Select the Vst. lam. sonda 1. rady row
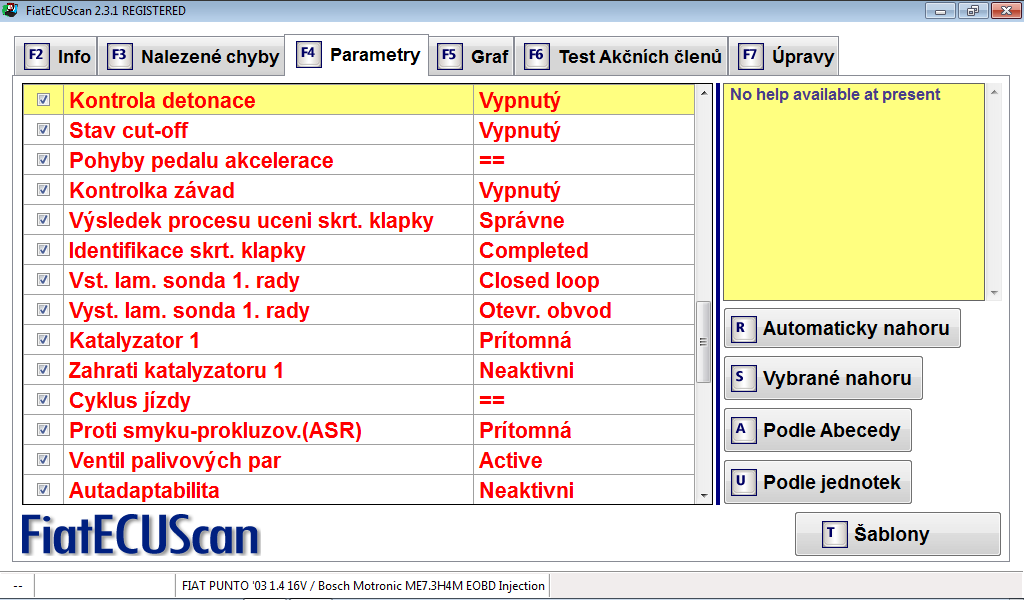 184,281
